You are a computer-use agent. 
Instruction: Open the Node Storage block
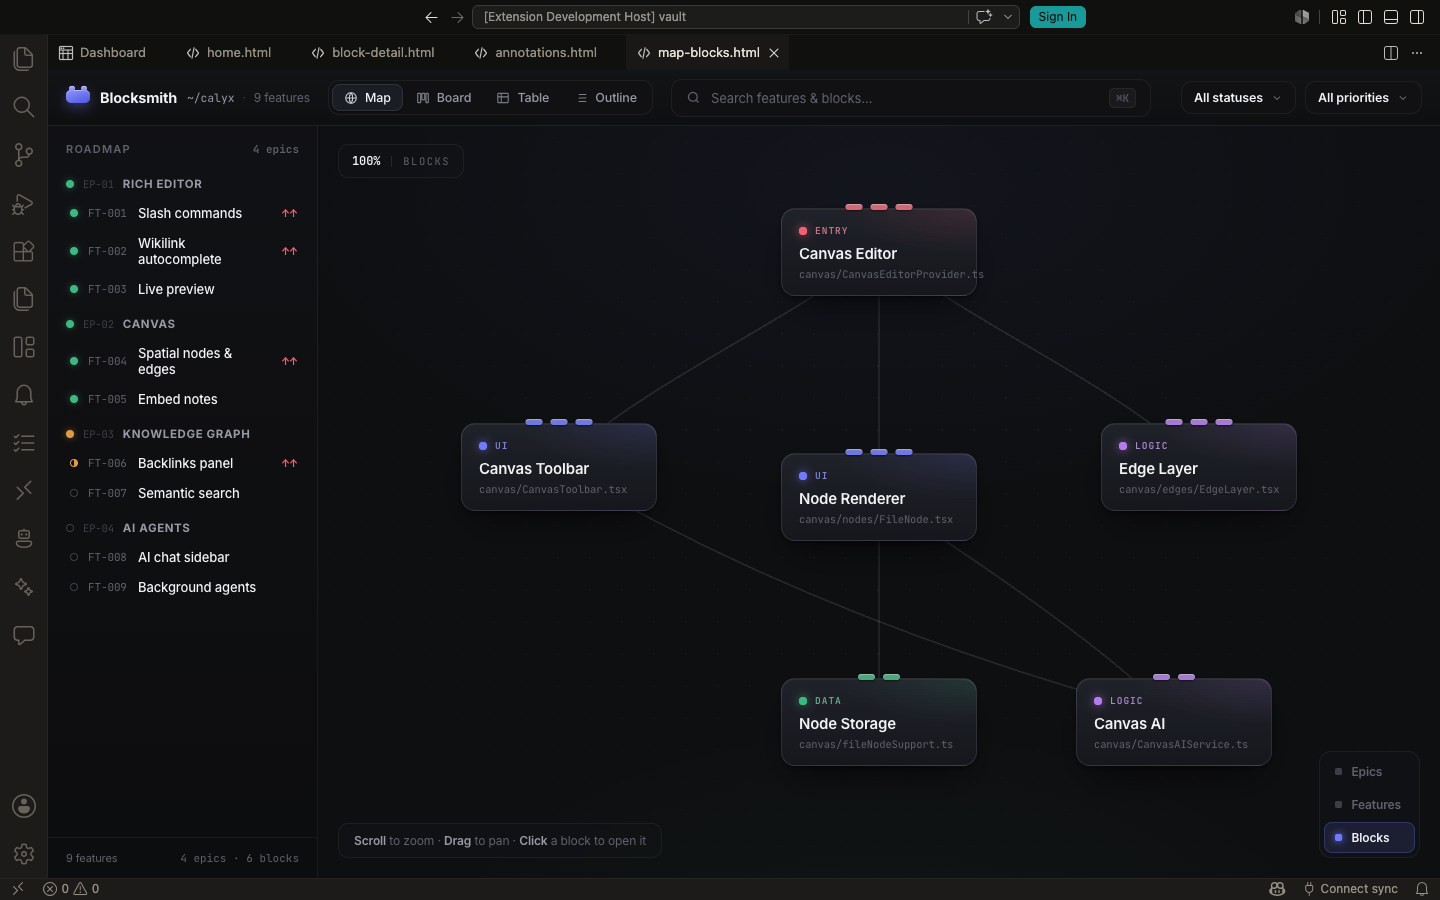click(x=879, y=722)
